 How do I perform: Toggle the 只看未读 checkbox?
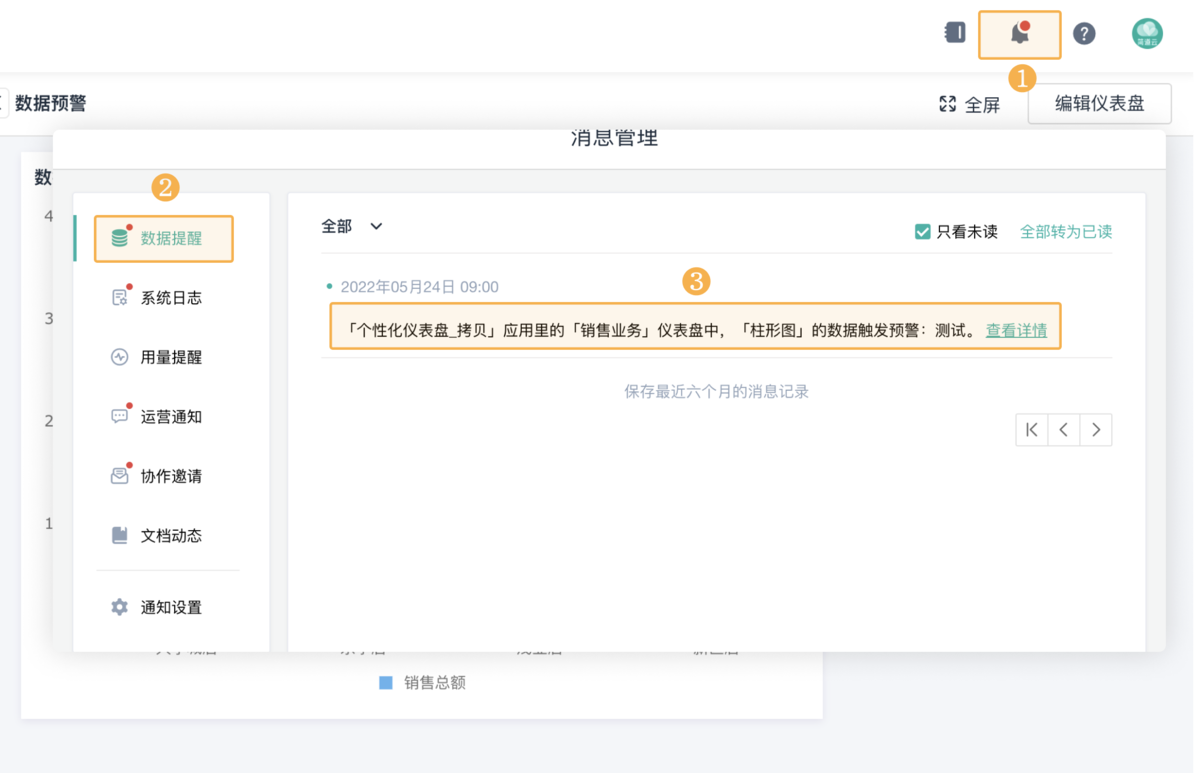pos(923,232)
